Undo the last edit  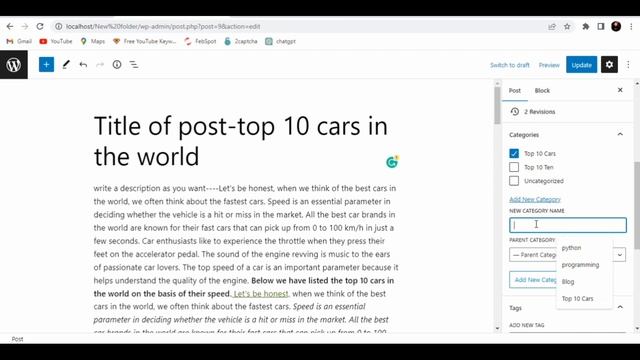pyautogui.click(x=83, y=64)
